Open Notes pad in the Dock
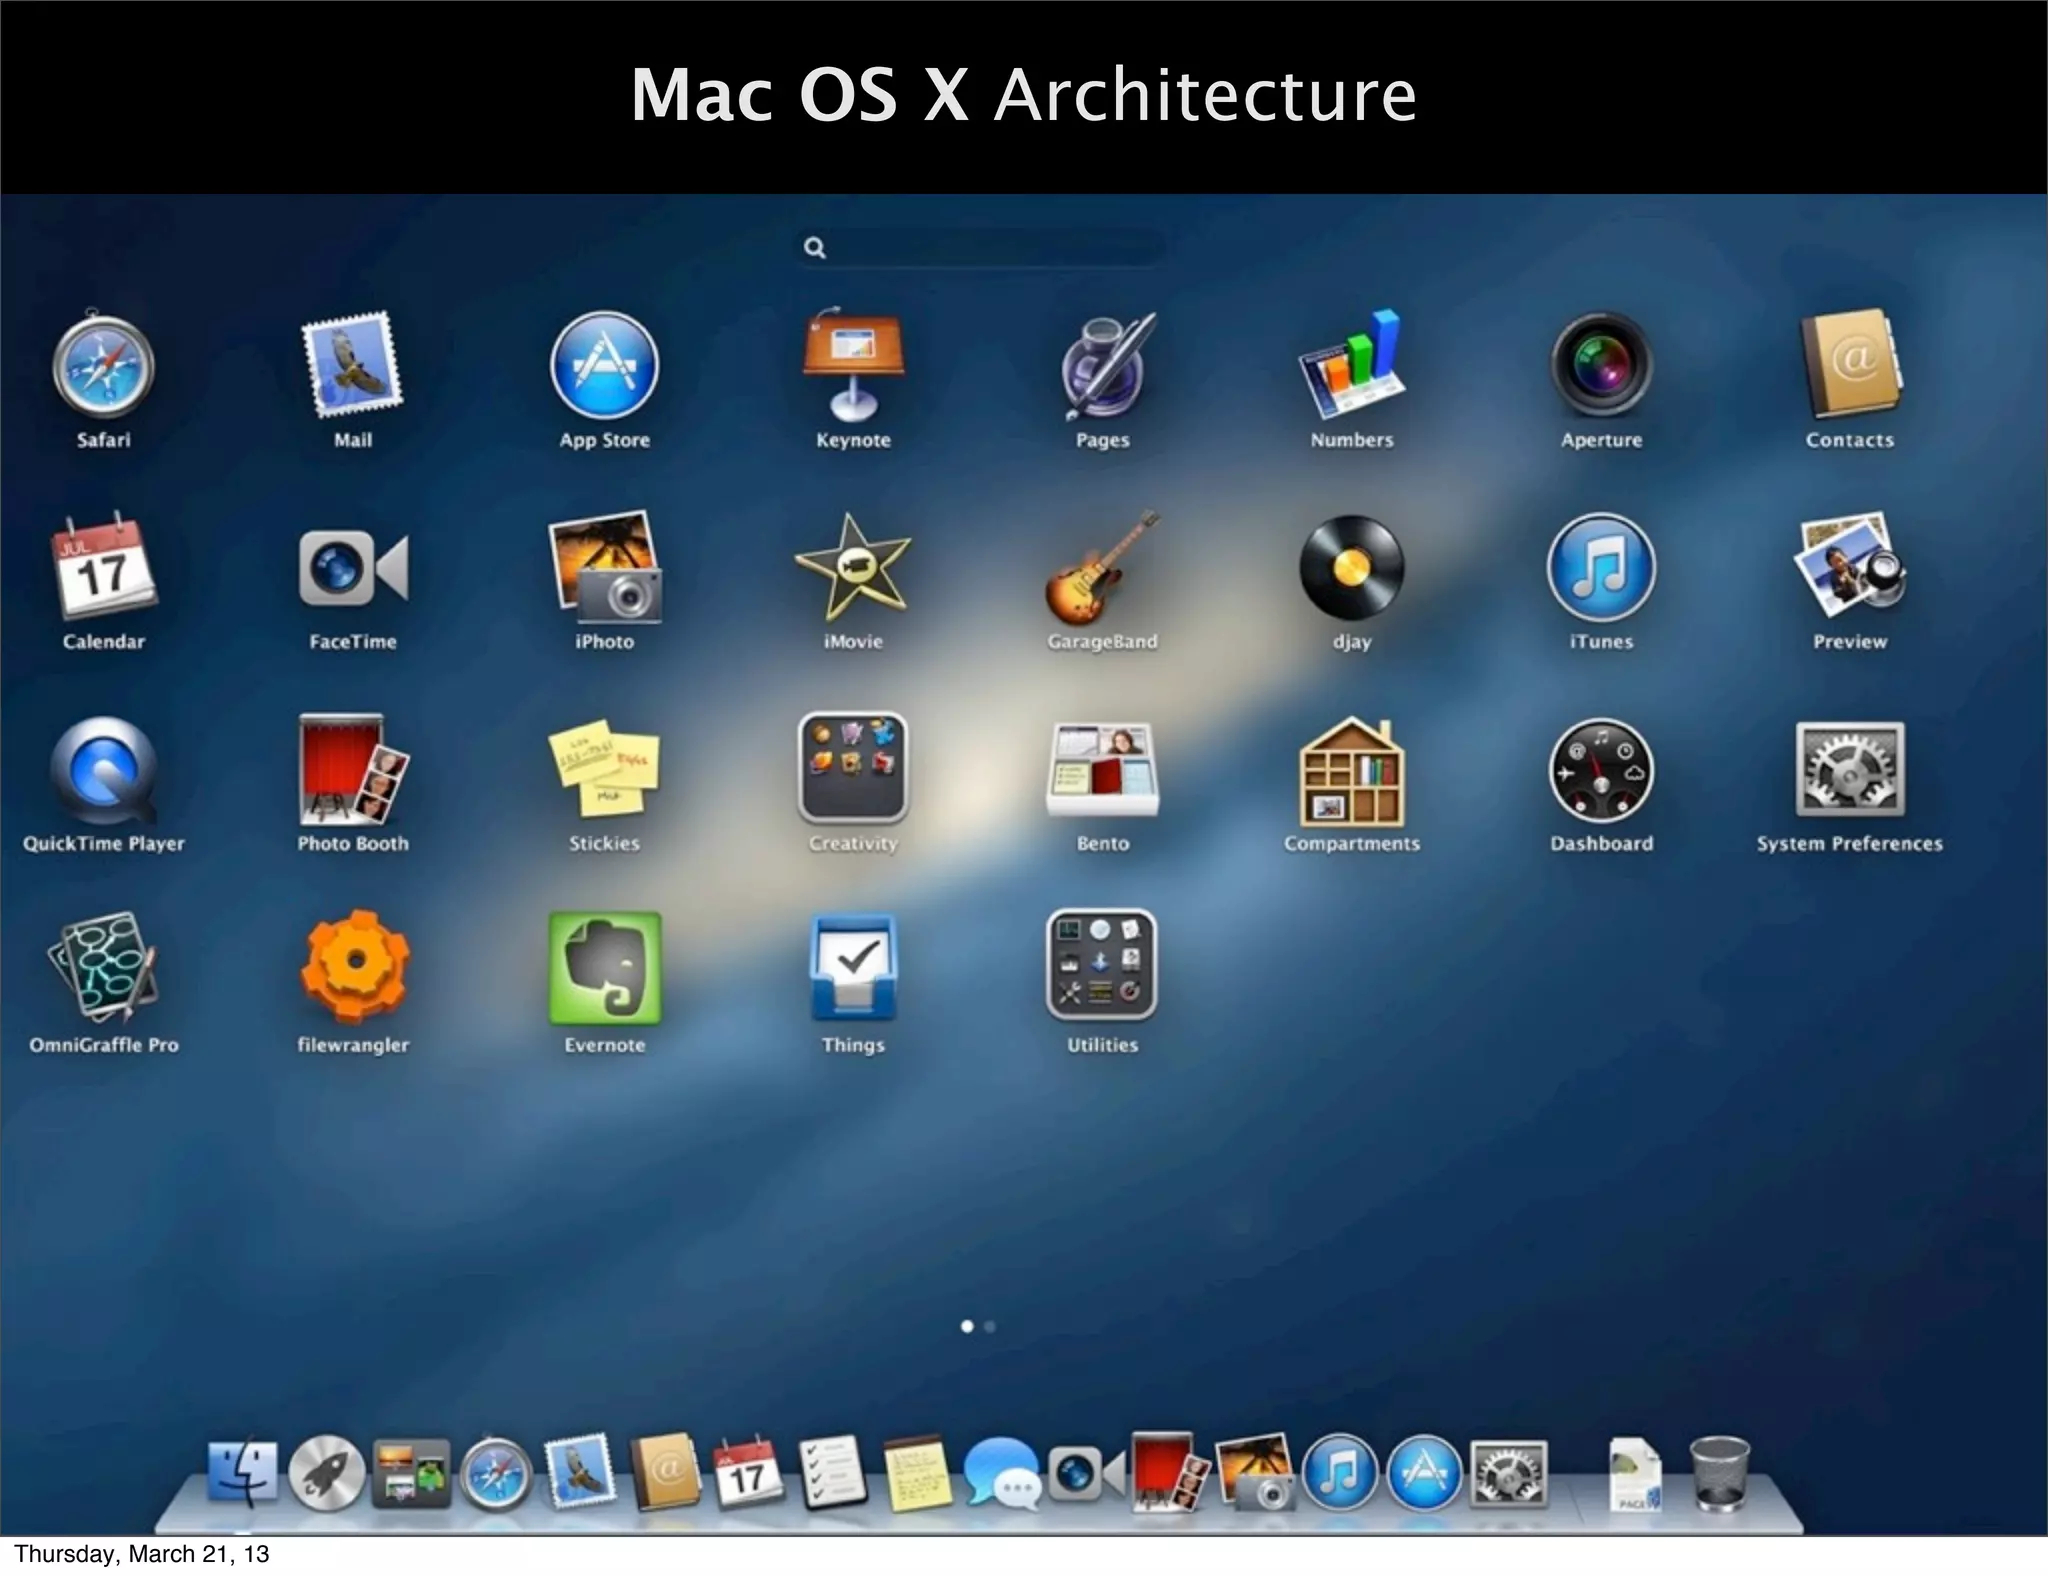2048x1576 pixels. [917, 1473]
